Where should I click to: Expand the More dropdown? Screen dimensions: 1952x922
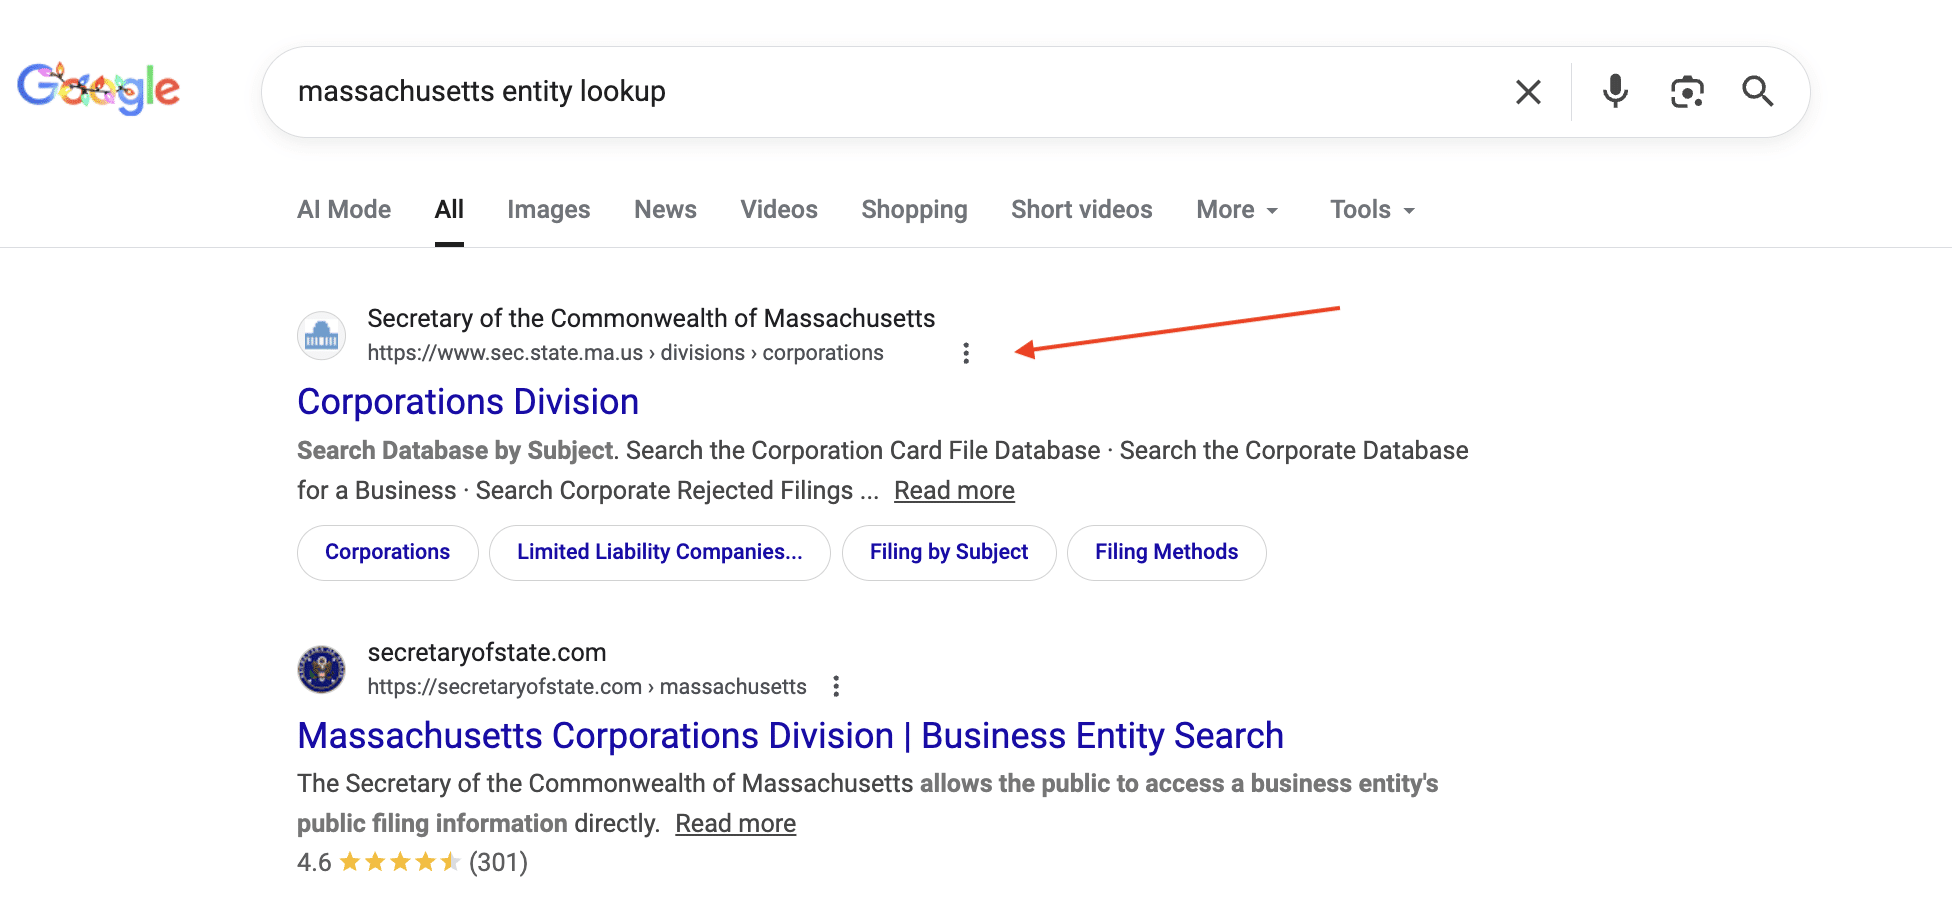pyautogui.click(x=1237, y=210)
